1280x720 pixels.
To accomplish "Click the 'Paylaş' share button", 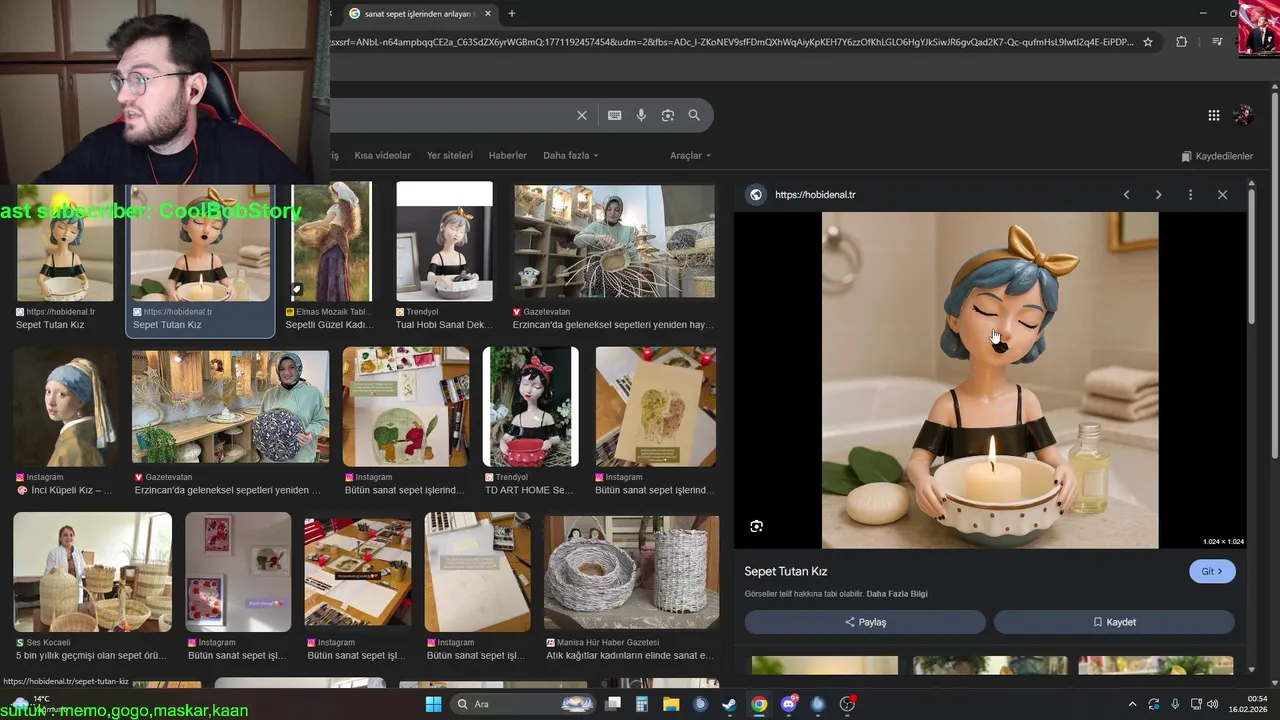I will pyautogui.click(x=865, y=622).
